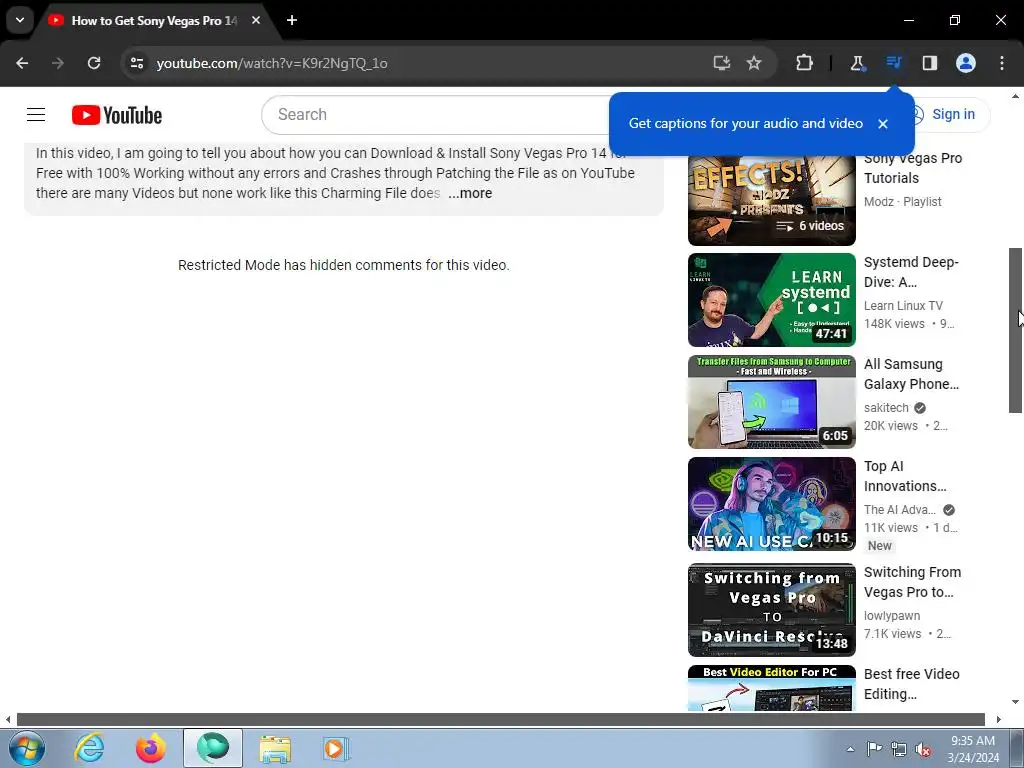The image size is (1024, 768).
Task: Play the NEW AI USE CASES thumbnail
Action: (x=771, y=504)
